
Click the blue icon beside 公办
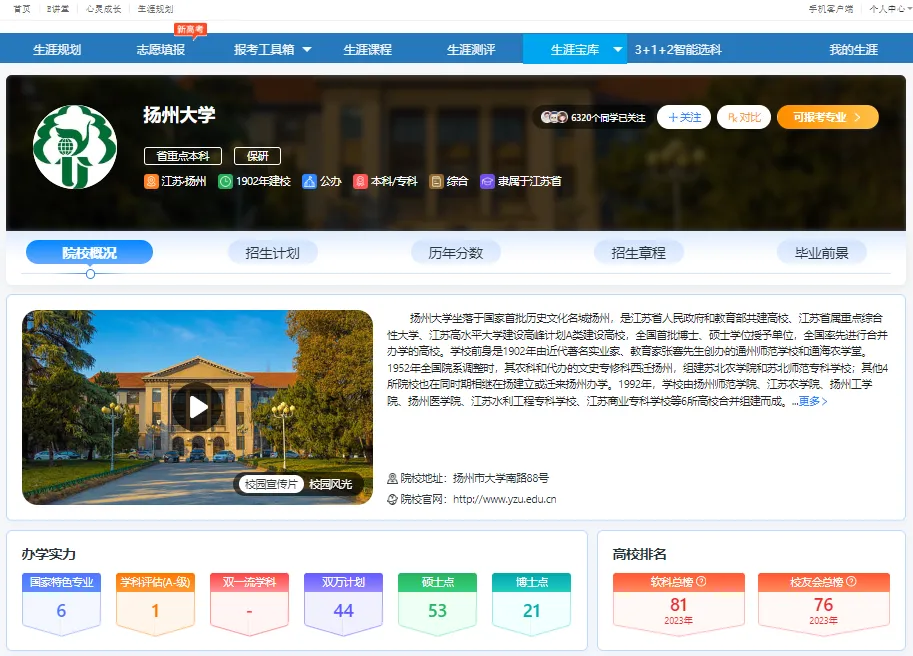(309, 182)
